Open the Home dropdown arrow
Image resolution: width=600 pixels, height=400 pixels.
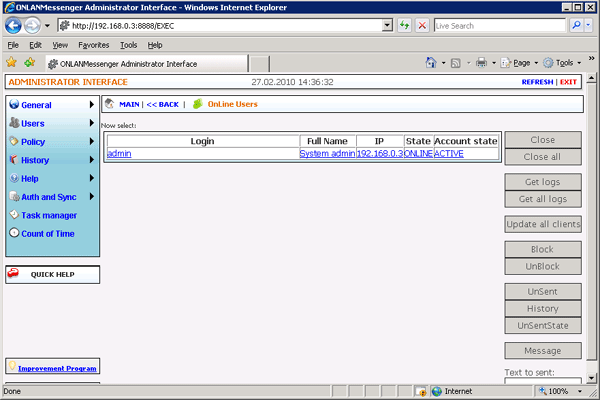443,63
